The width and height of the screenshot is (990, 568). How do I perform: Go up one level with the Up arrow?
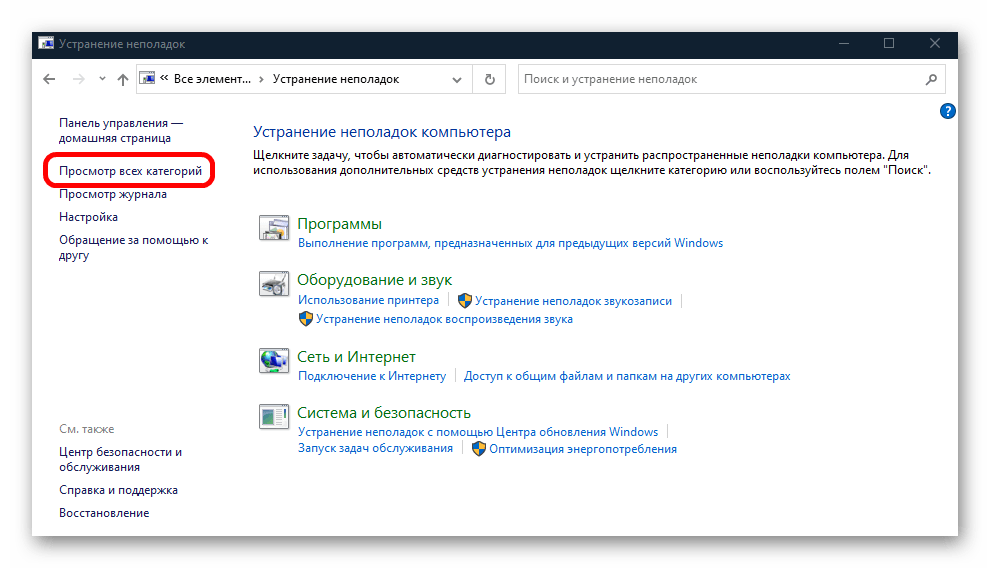[x=122, y=79]
